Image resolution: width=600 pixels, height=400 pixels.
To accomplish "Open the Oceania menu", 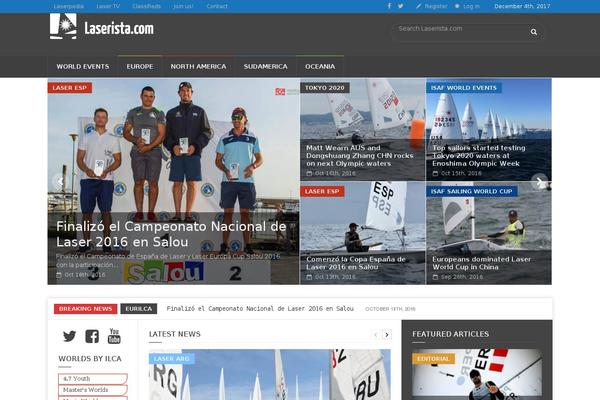I will [320, 67].
